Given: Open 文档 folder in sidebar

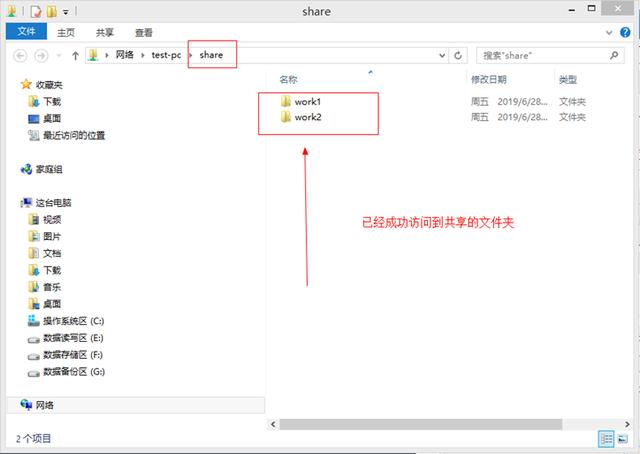Looking at the screenshot, I should [45, 253].
